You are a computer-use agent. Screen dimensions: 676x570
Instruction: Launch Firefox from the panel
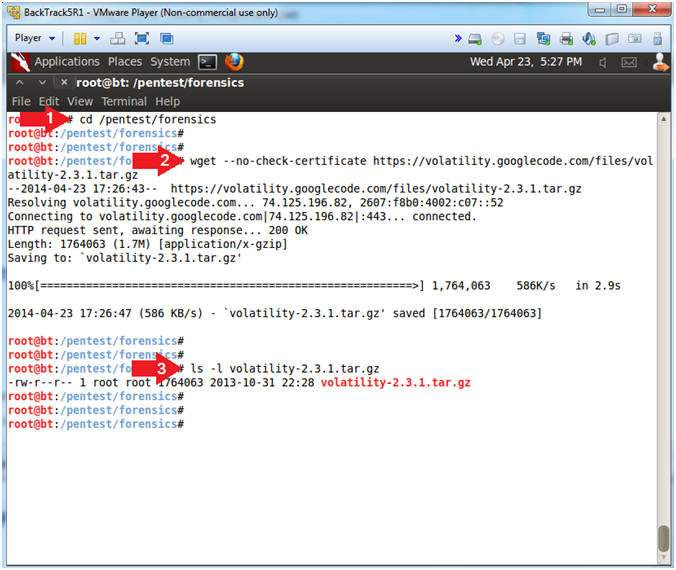pos(234,62)
